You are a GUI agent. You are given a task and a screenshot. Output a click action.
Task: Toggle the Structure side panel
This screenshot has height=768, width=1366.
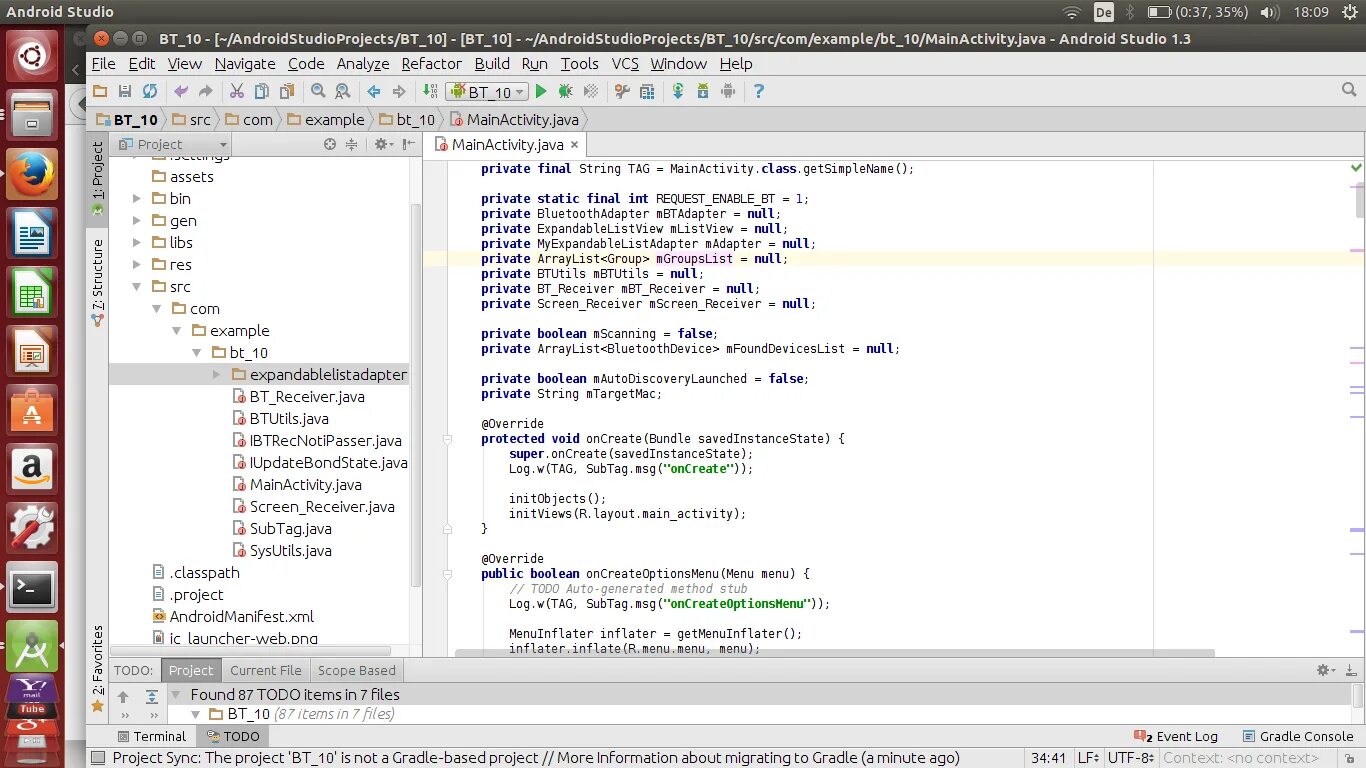(97, 283)
